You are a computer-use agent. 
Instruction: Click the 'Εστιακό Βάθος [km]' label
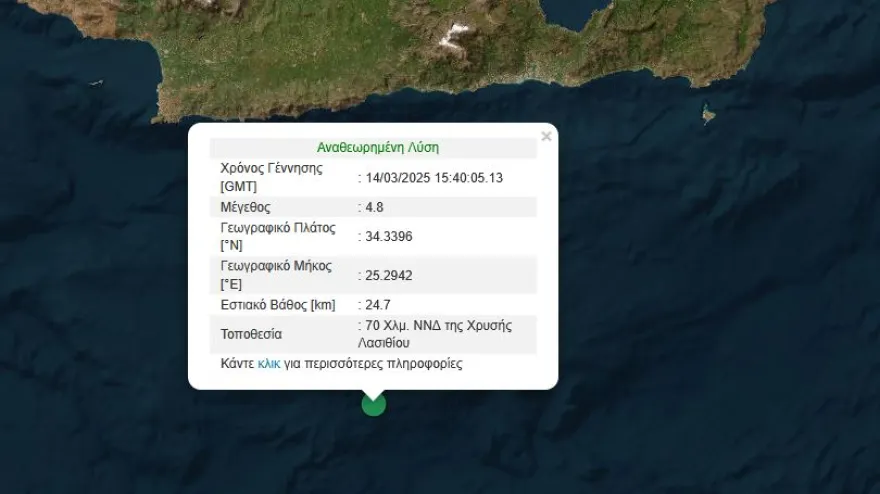pos(278,304)
